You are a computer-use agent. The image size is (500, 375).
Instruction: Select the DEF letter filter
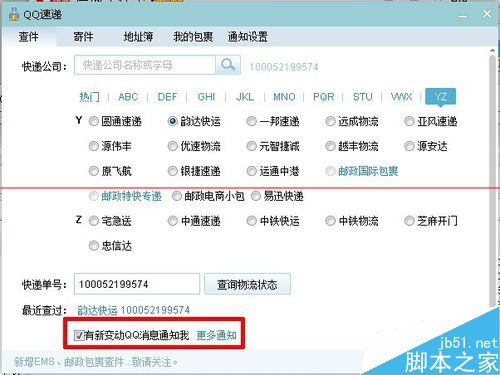coord(167,97)
